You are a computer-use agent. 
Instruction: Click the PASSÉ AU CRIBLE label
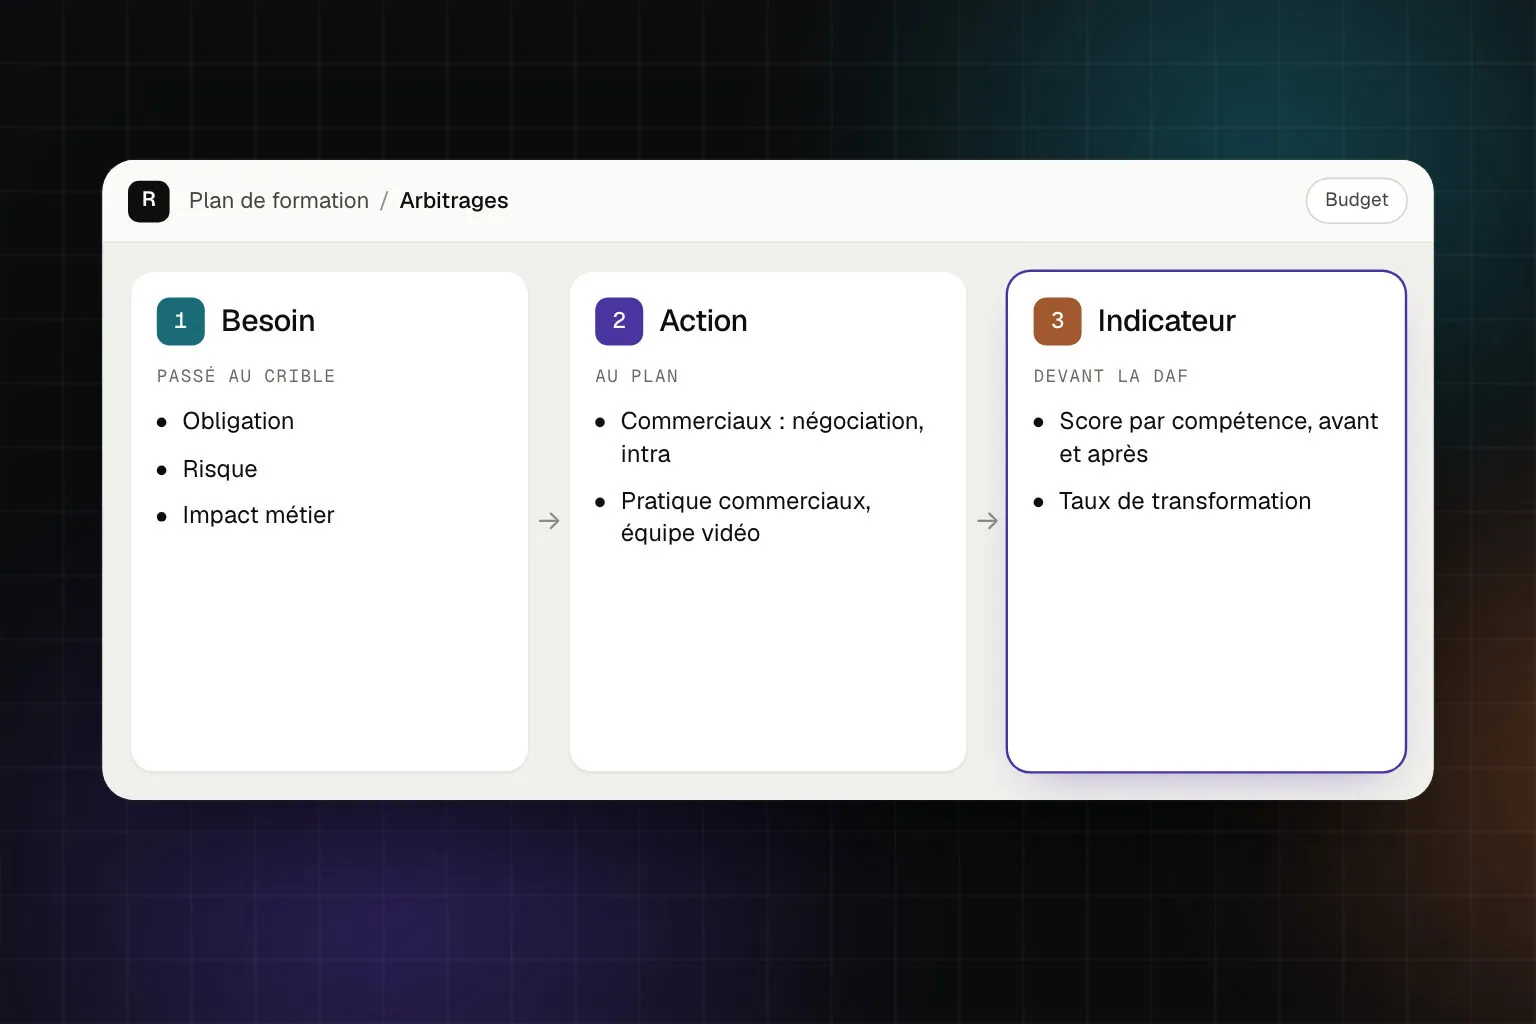point(246,376)
